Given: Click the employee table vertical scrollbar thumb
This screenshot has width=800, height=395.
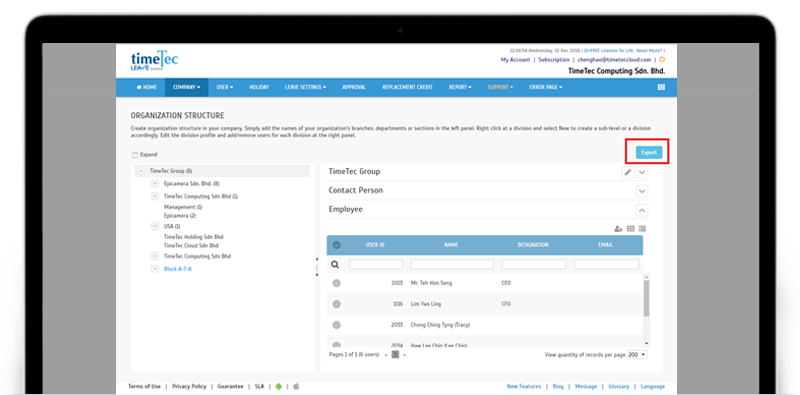Looking at the screenshot, I should [x=646, y=298].
